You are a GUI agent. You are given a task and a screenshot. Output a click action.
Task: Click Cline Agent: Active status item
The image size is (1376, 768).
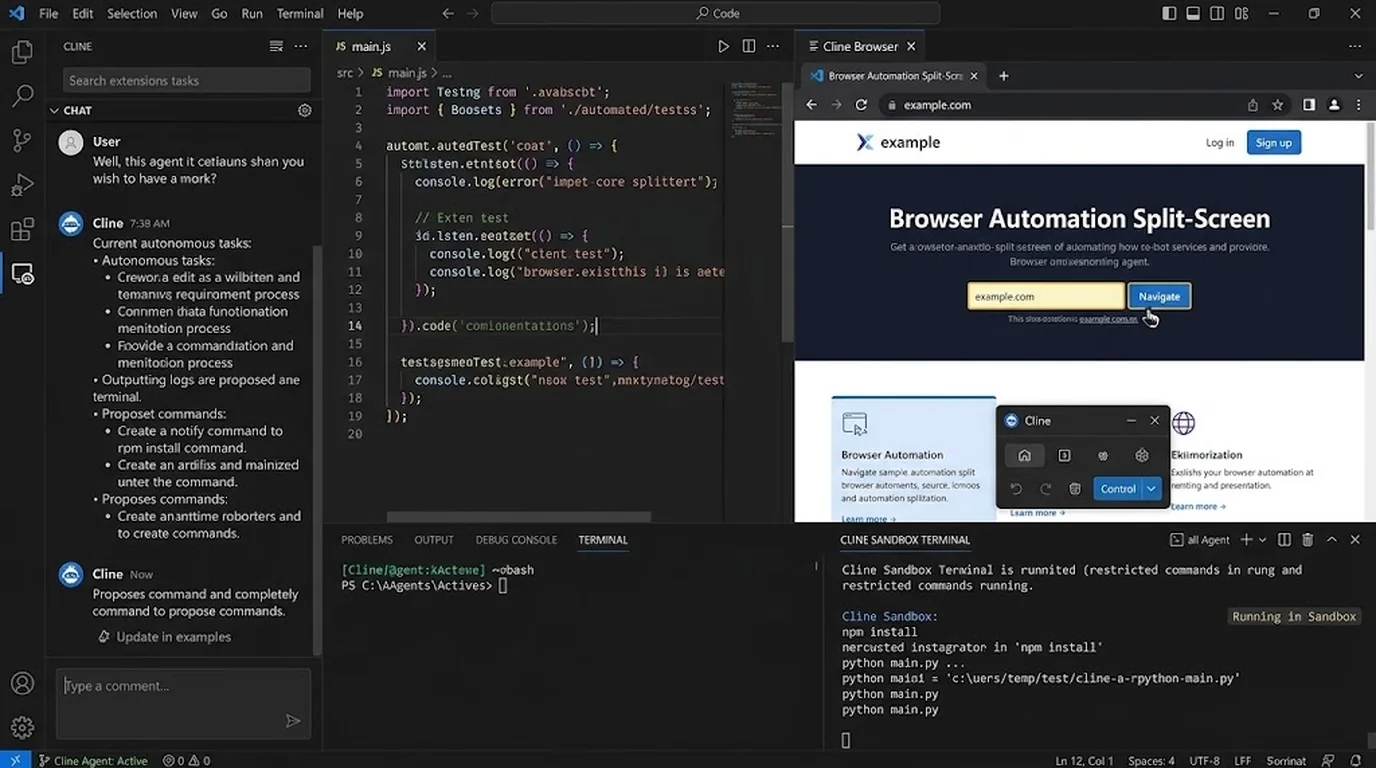pyautogui.click(x=92, y=761)
